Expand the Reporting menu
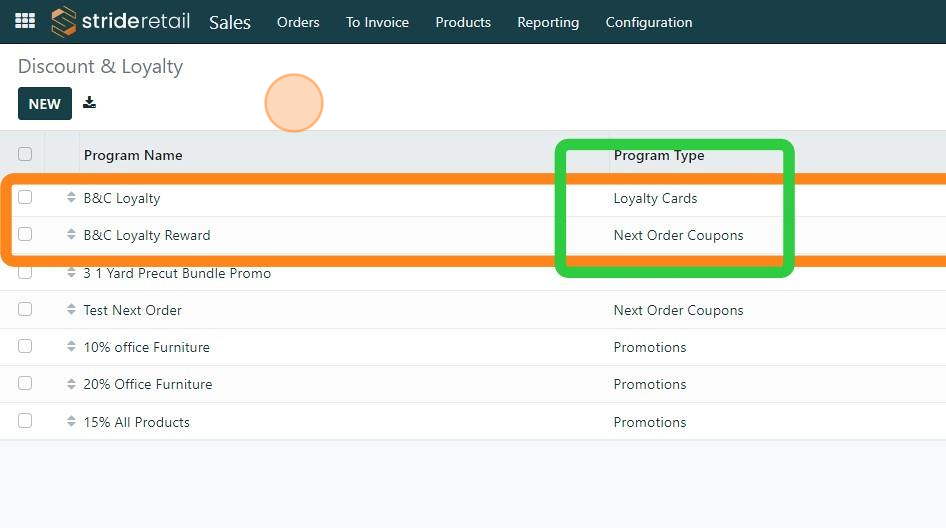Image resolution: width=946 pixels, height=528 pixels. point(548,22)
